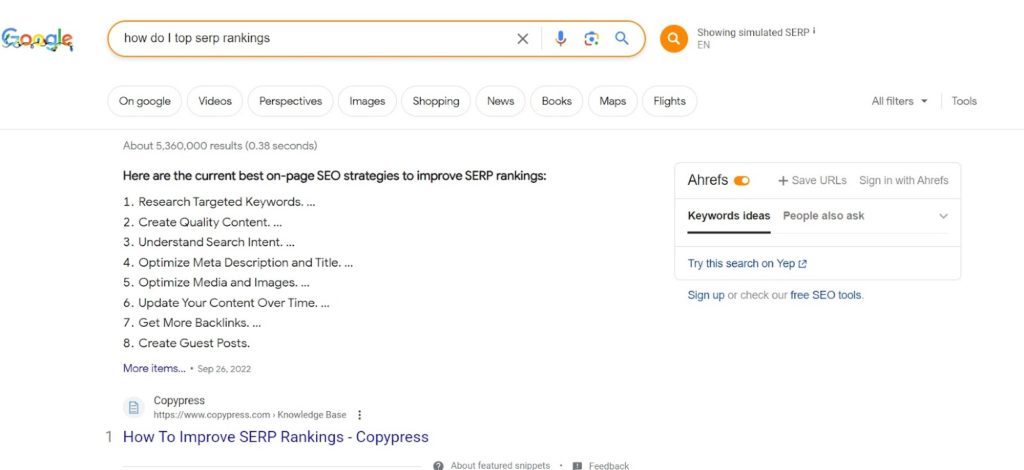The height and width of the screenshot is (470, 1024).
Task: Click 'Update Your Content Over Time' item
Action: pyautogui.click(x=227, y=303)
